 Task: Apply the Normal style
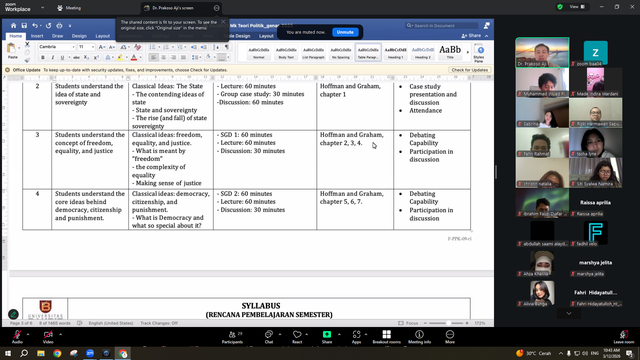[259, 53]
